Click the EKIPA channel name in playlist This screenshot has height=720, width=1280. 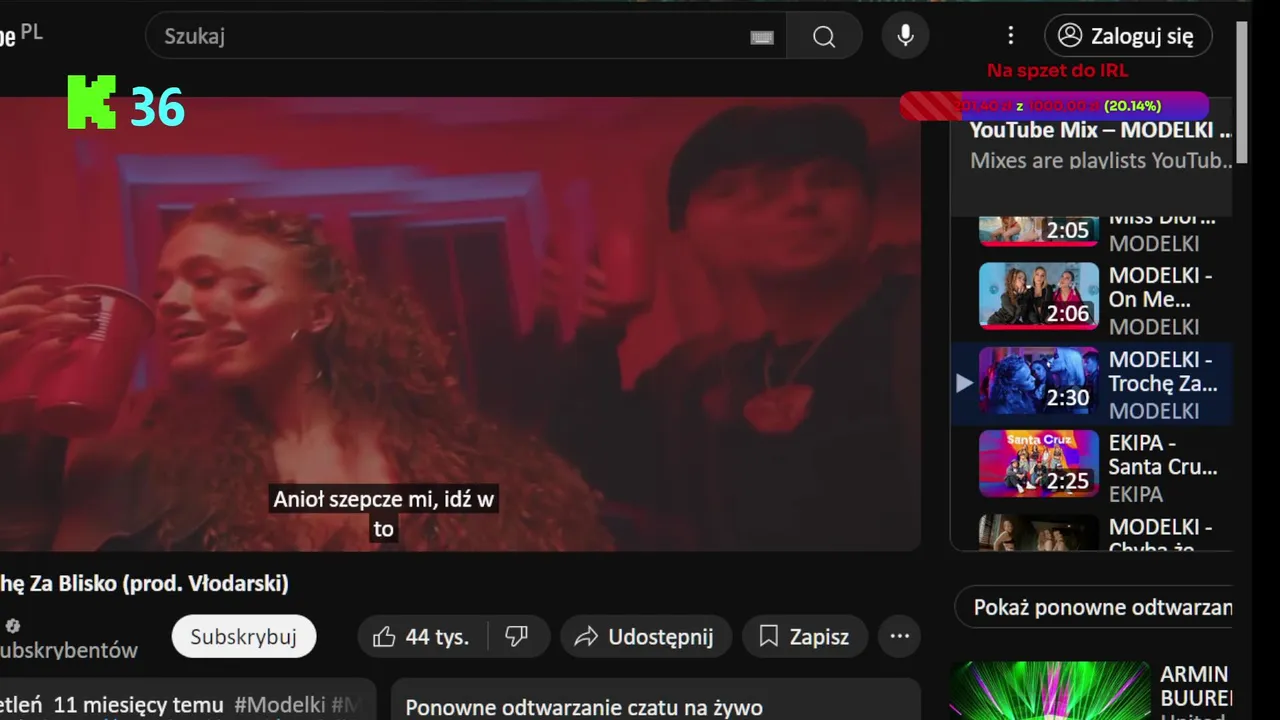[1135, 494]
